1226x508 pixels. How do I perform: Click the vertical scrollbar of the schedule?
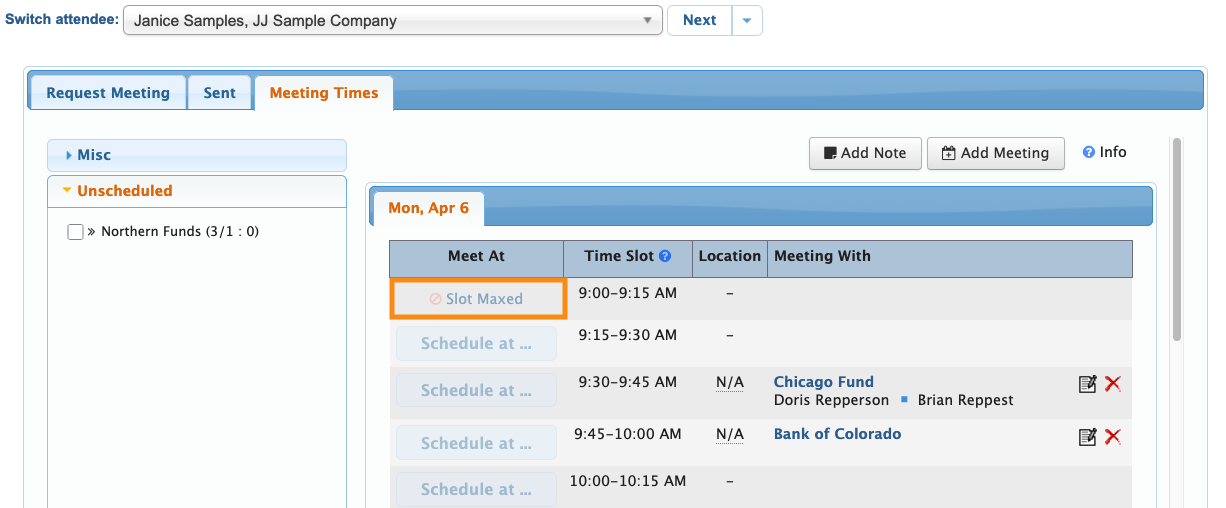(1177, 240)
